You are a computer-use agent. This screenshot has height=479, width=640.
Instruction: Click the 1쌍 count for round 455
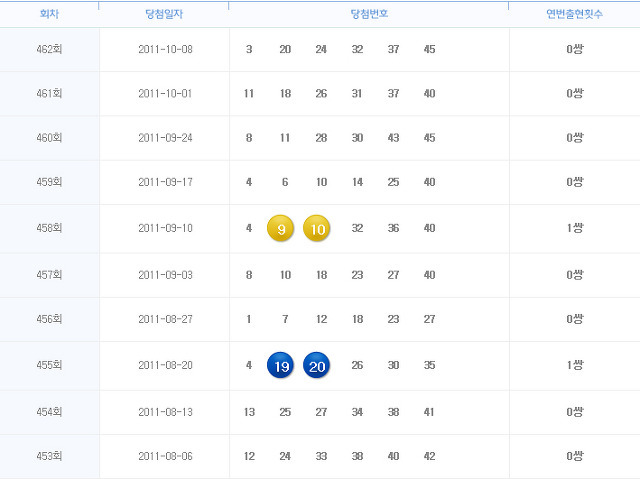(x=575, y=365)
